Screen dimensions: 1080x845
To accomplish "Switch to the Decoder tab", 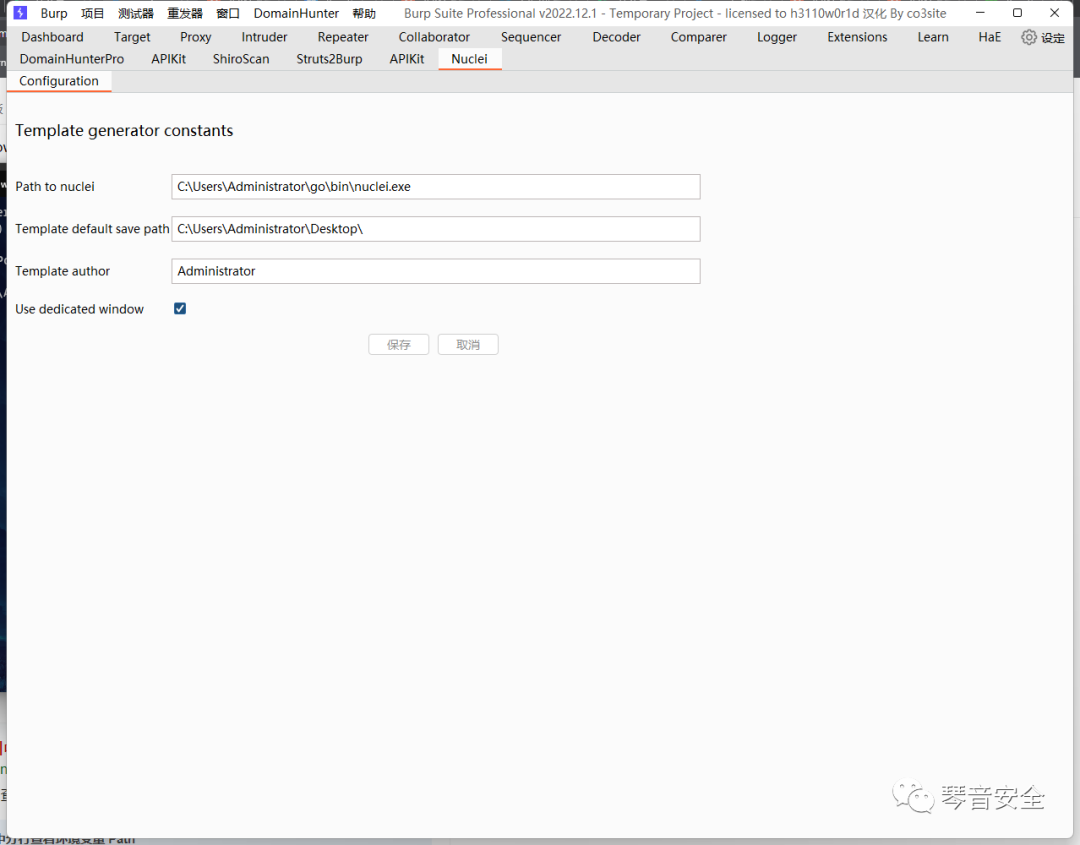I will pyautogui.click(x=616, y=37).
